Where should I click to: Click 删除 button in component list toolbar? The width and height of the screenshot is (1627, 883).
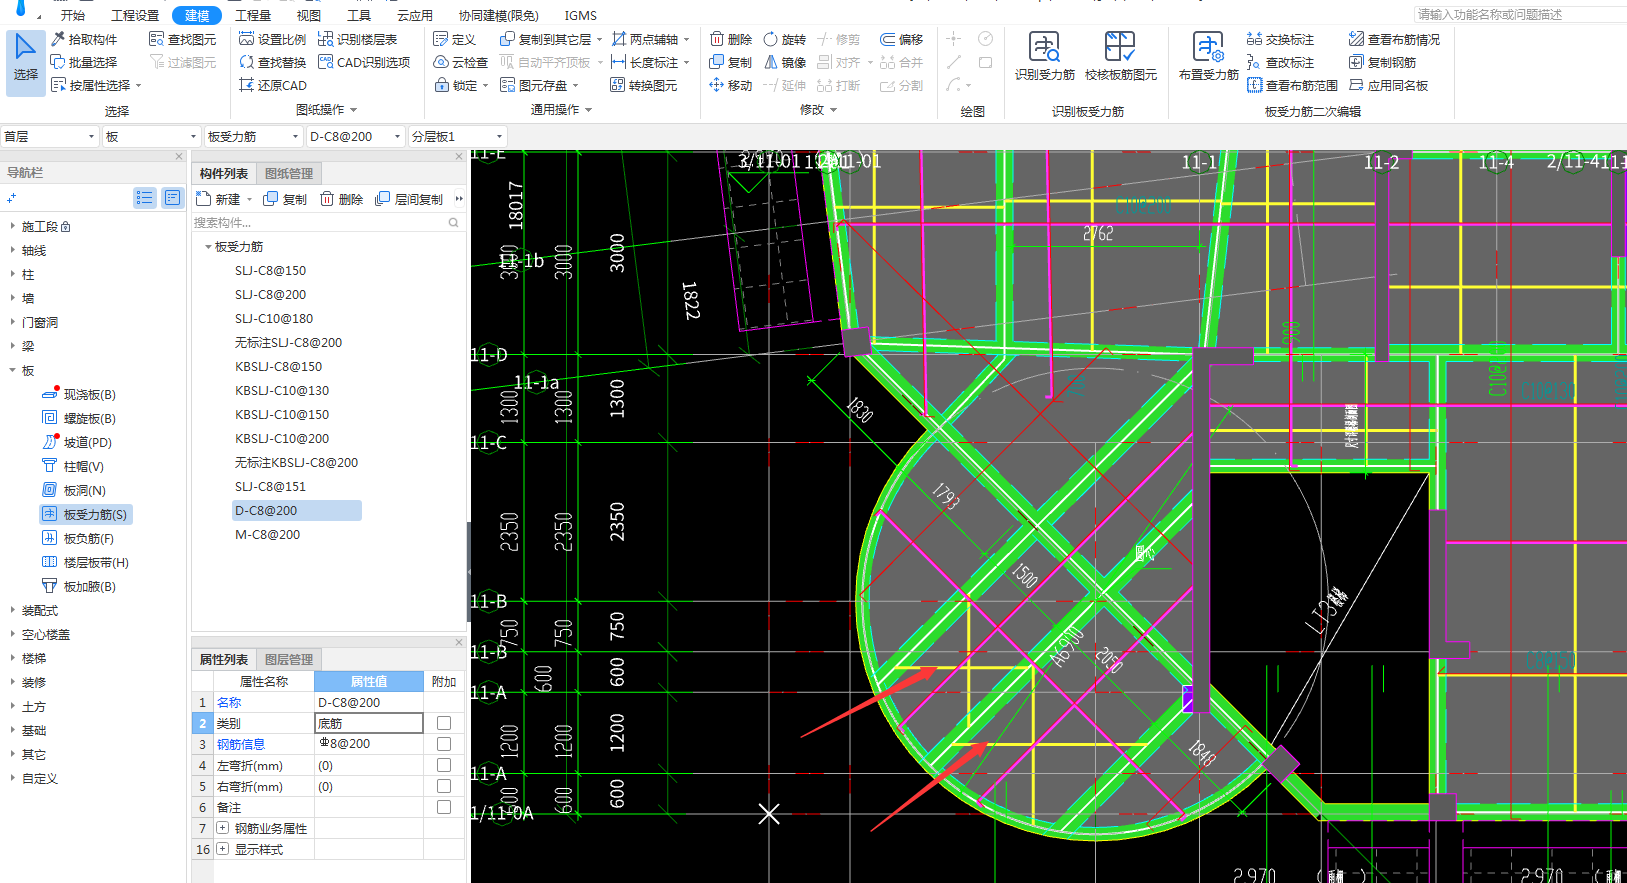[x=342, y=199]
